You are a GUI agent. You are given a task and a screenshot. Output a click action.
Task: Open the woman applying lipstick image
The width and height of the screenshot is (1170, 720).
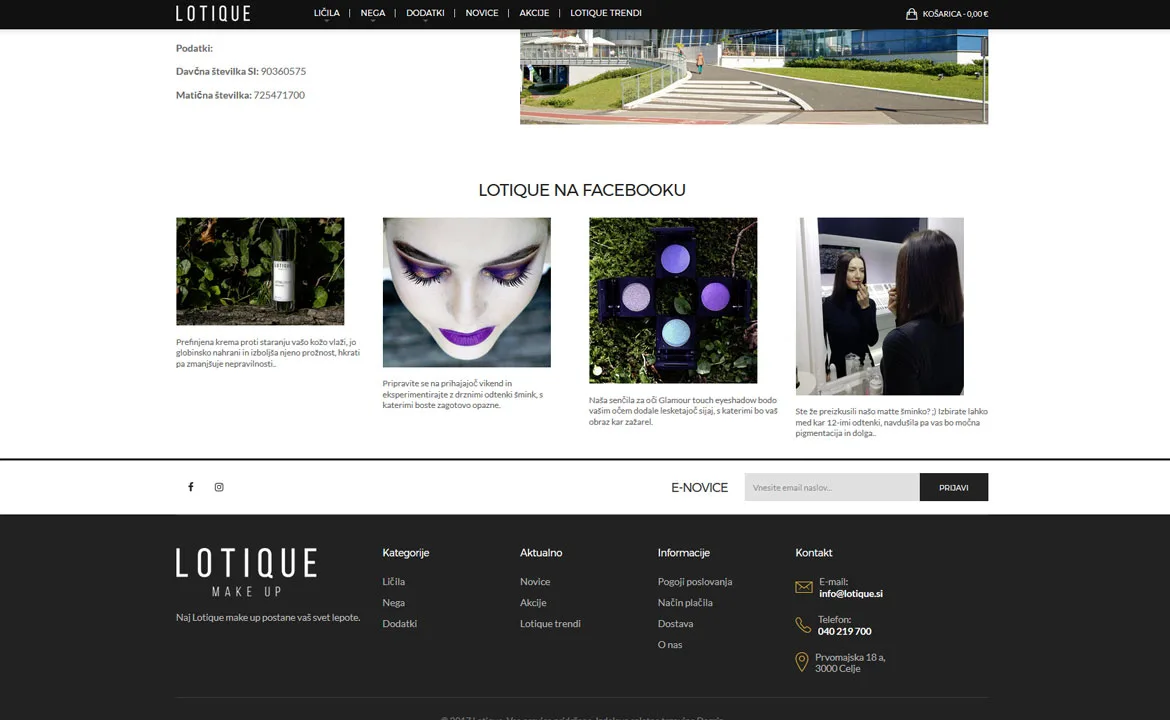point(880,307)
